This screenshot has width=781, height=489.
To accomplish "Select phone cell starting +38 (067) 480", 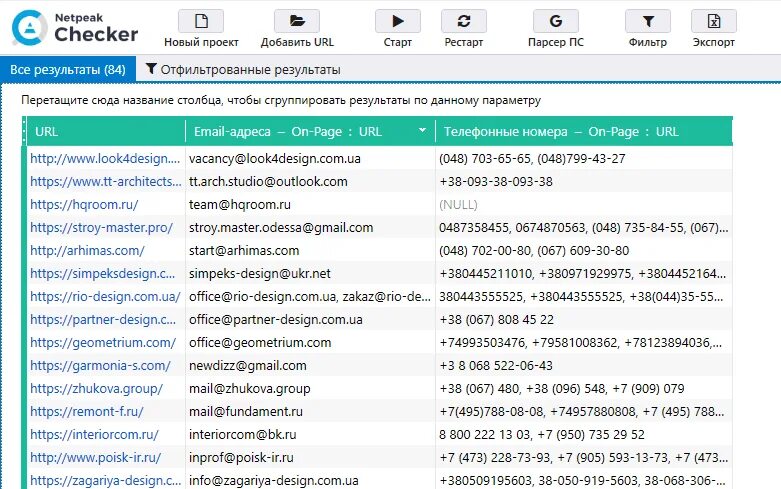I will tap(584, 388).
